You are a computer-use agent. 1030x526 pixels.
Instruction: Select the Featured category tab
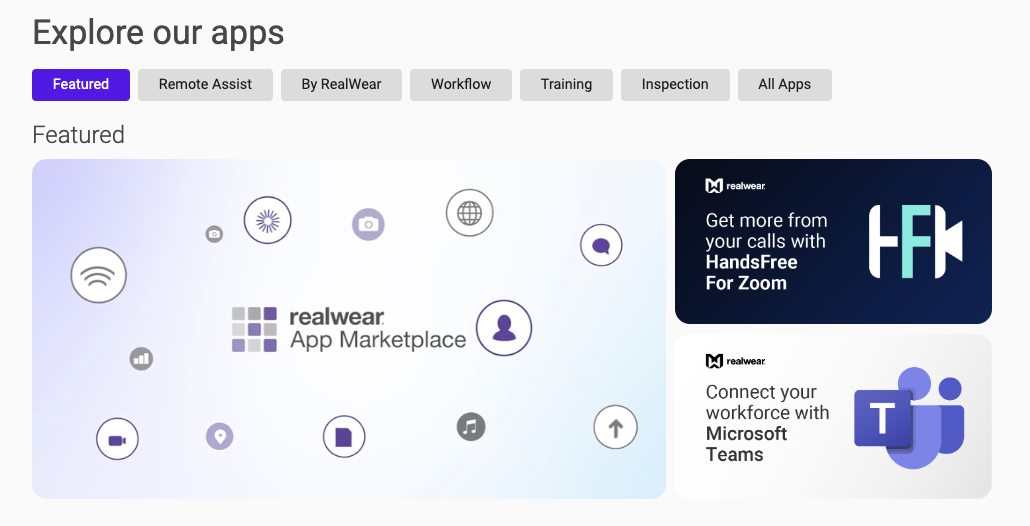pyautogui.click(x=81, y=85)
